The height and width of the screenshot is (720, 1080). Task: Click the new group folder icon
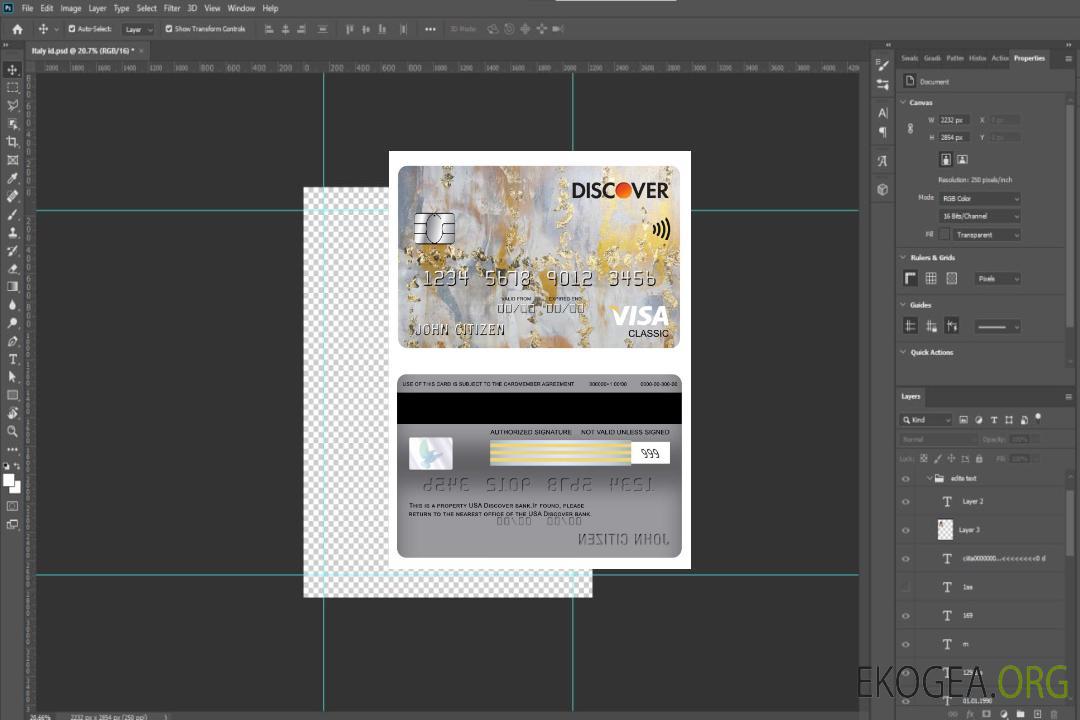click(x=1020, y=714)
